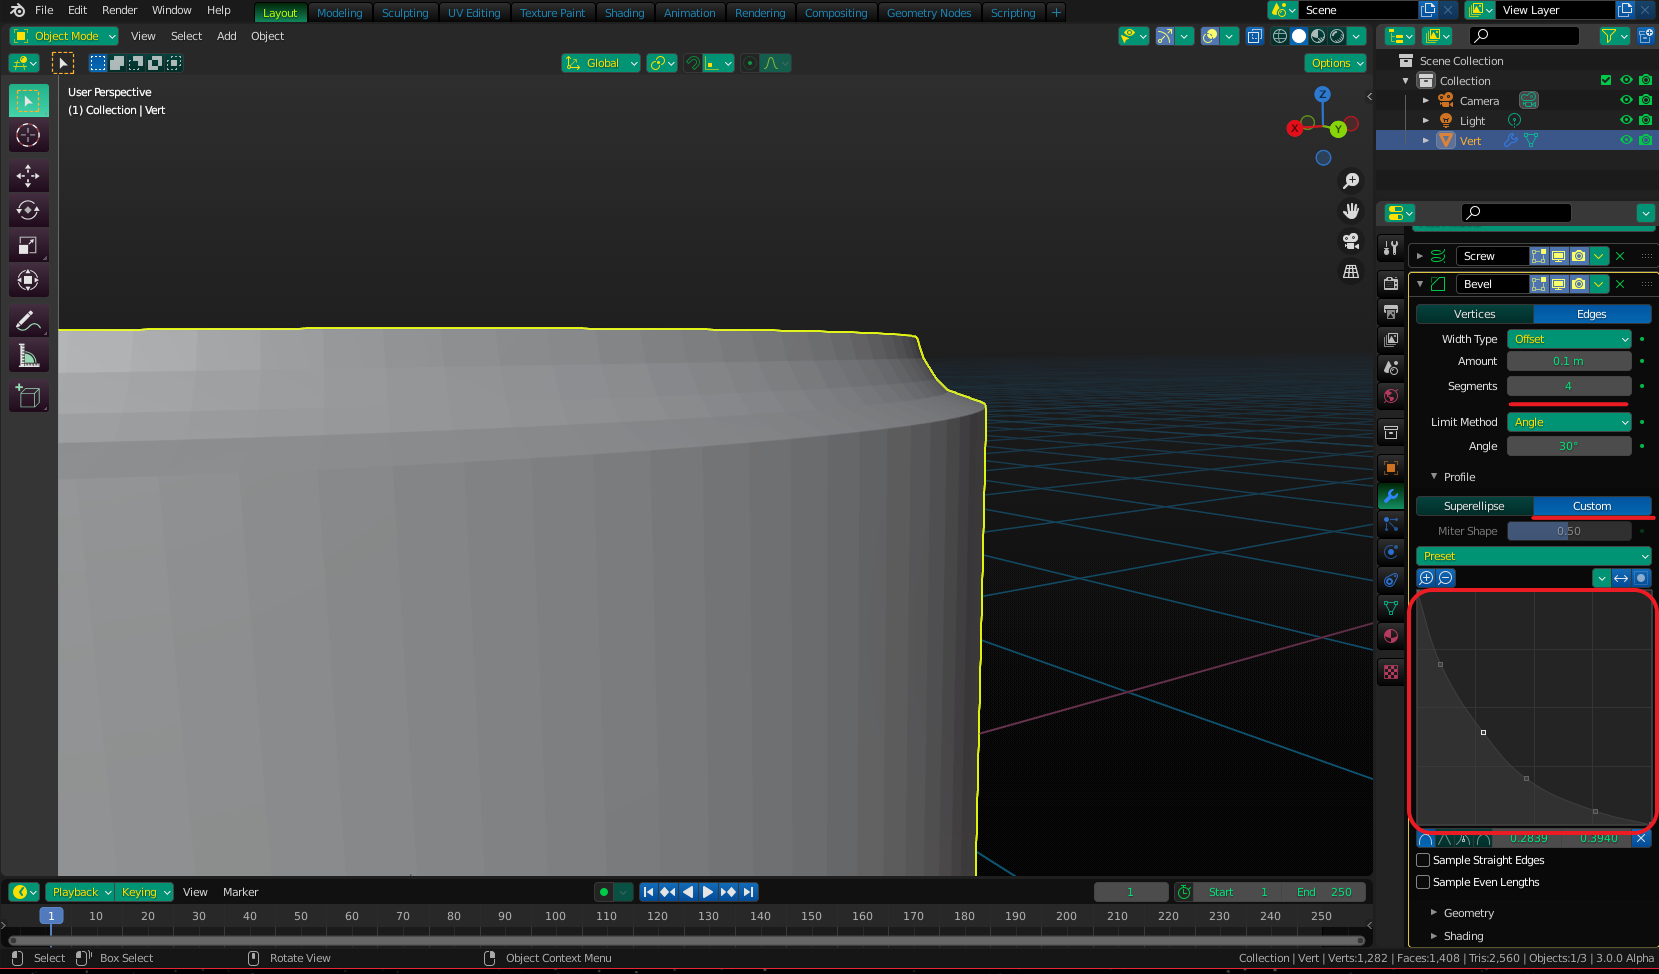The image size is (1659, 974).
Task: Select the Move tool
Action: point(28,176)
